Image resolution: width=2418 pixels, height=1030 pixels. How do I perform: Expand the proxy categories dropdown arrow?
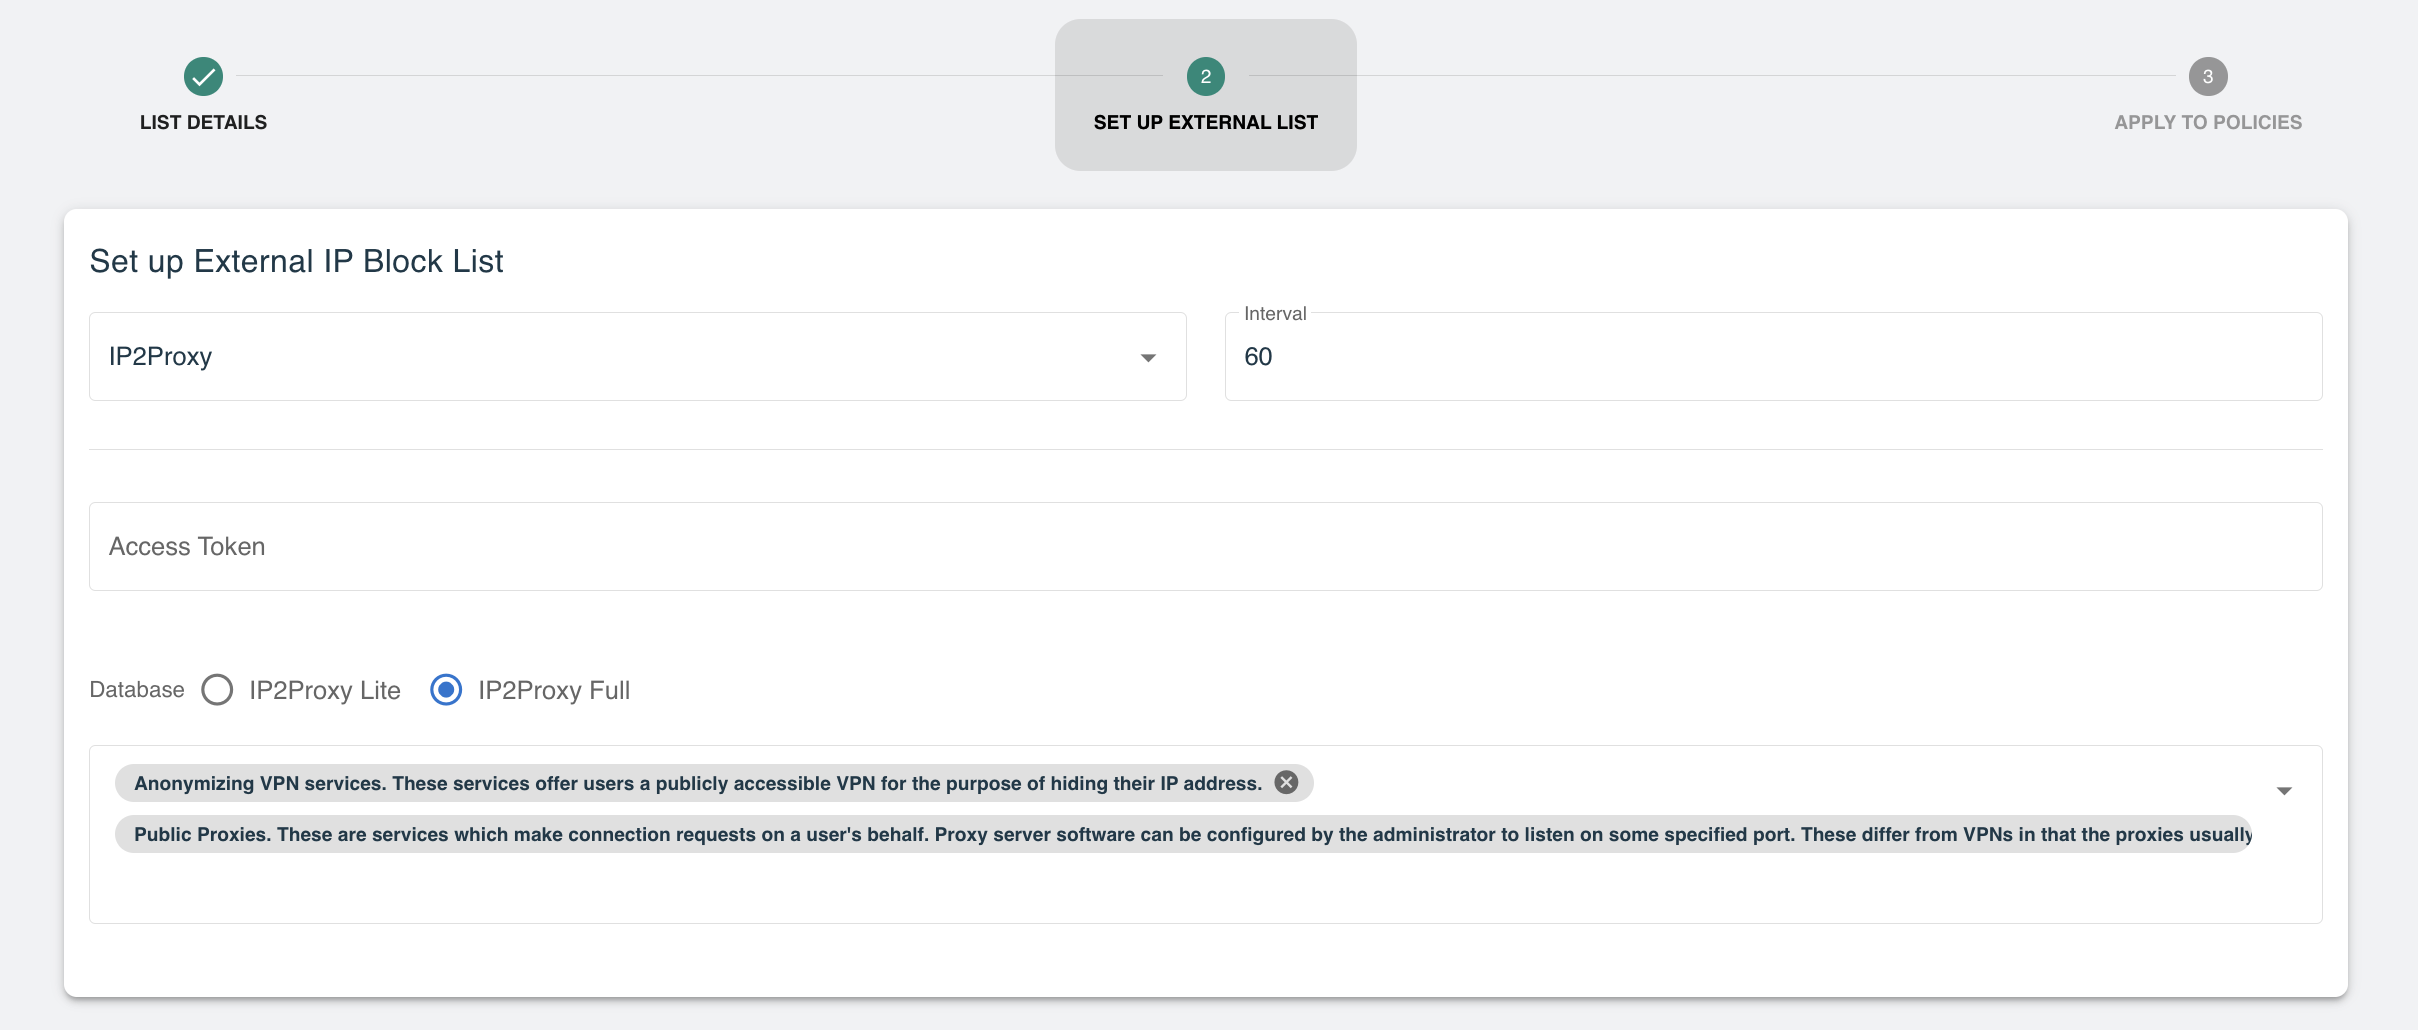click(x=2284, y=791)
